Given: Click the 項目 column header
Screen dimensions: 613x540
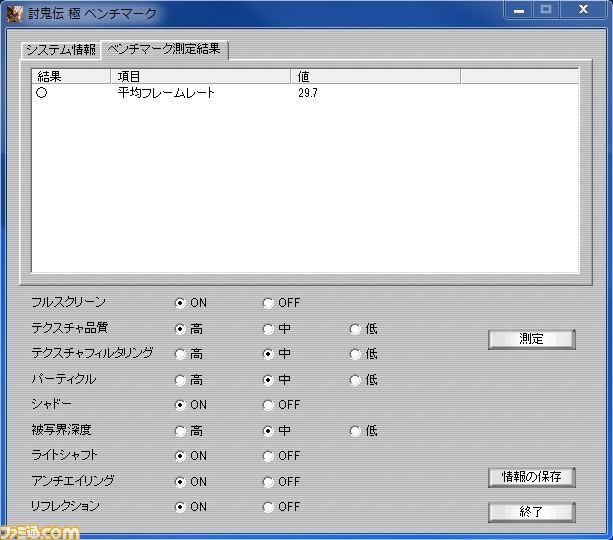Looking at the screenshot, I should tap(201, 76).
